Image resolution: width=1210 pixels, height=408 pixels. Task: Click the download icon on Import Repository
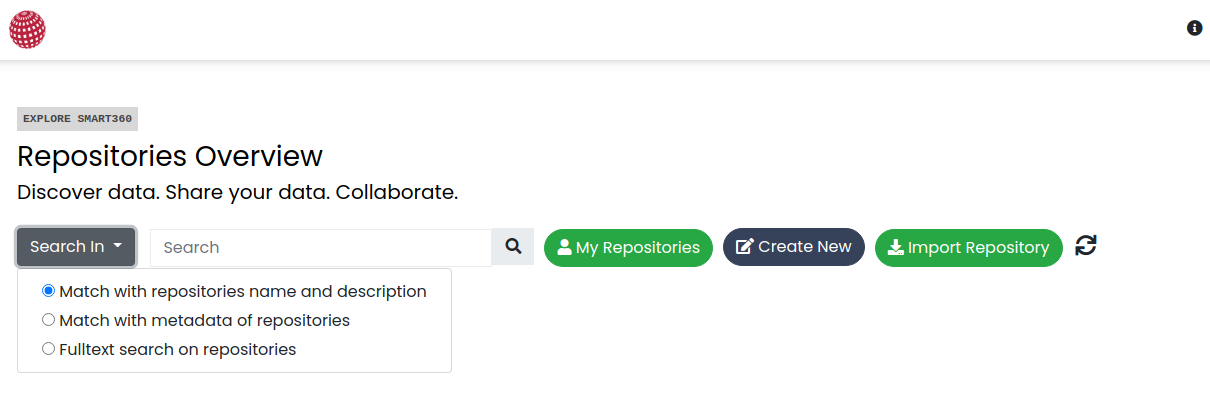tap(896, 247)
